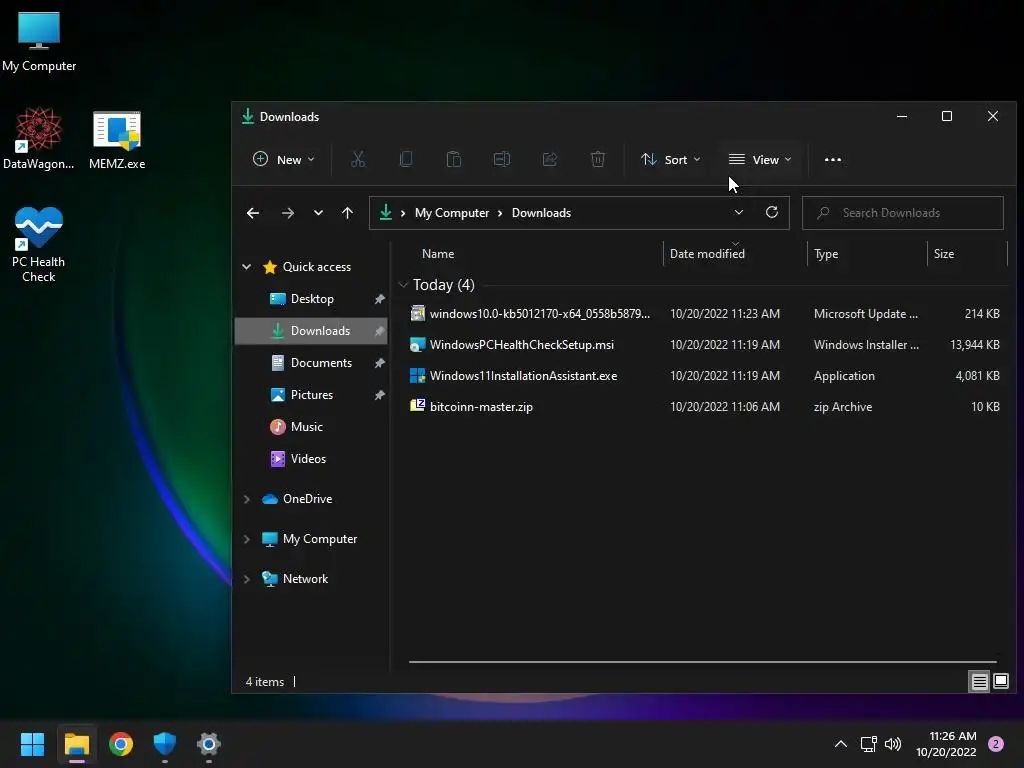Open the New dropdown menu

click(283, 159)
